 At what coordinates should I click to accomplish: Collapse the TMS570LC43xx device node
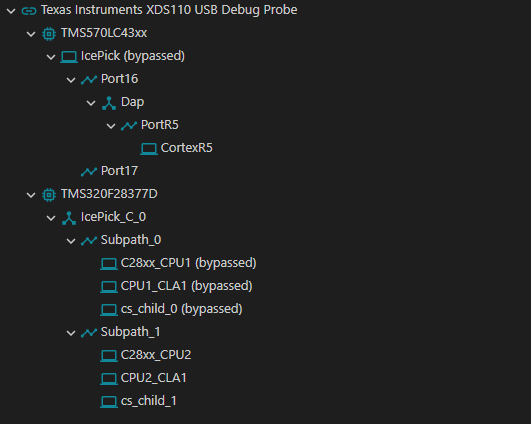click(x=31, y=34)
